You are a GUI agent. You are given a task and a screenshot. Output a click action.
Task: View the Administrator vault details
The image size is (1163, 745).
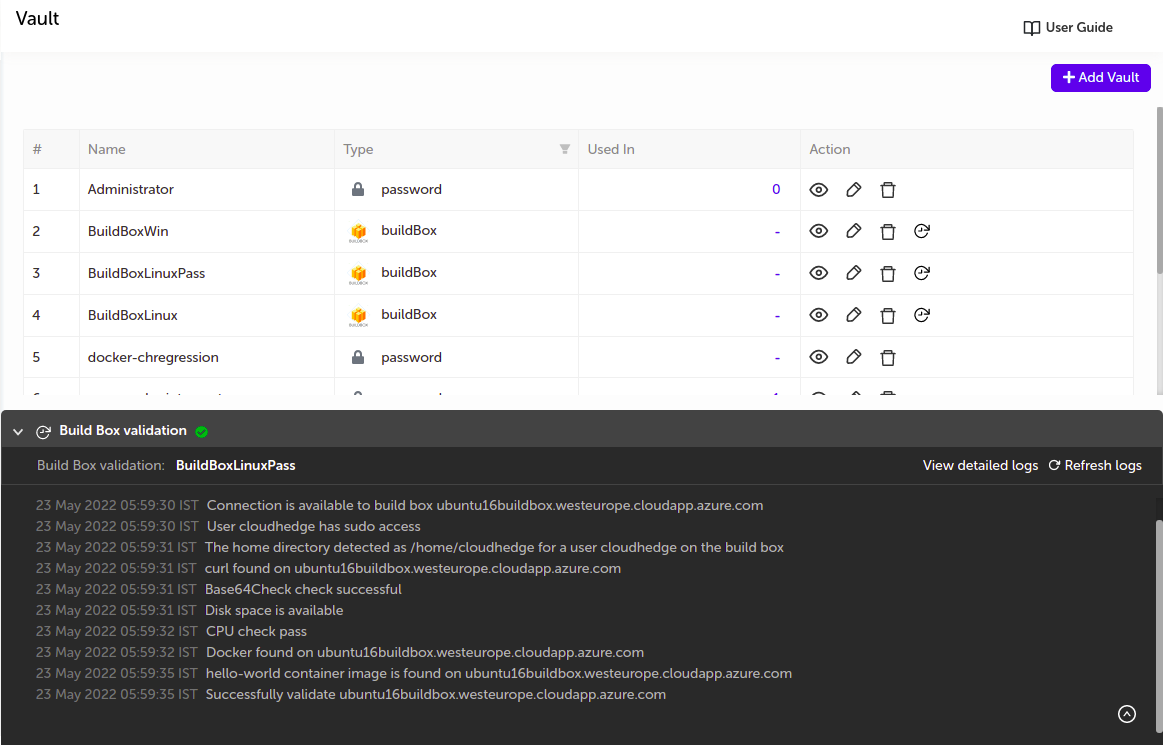(819, 190)
